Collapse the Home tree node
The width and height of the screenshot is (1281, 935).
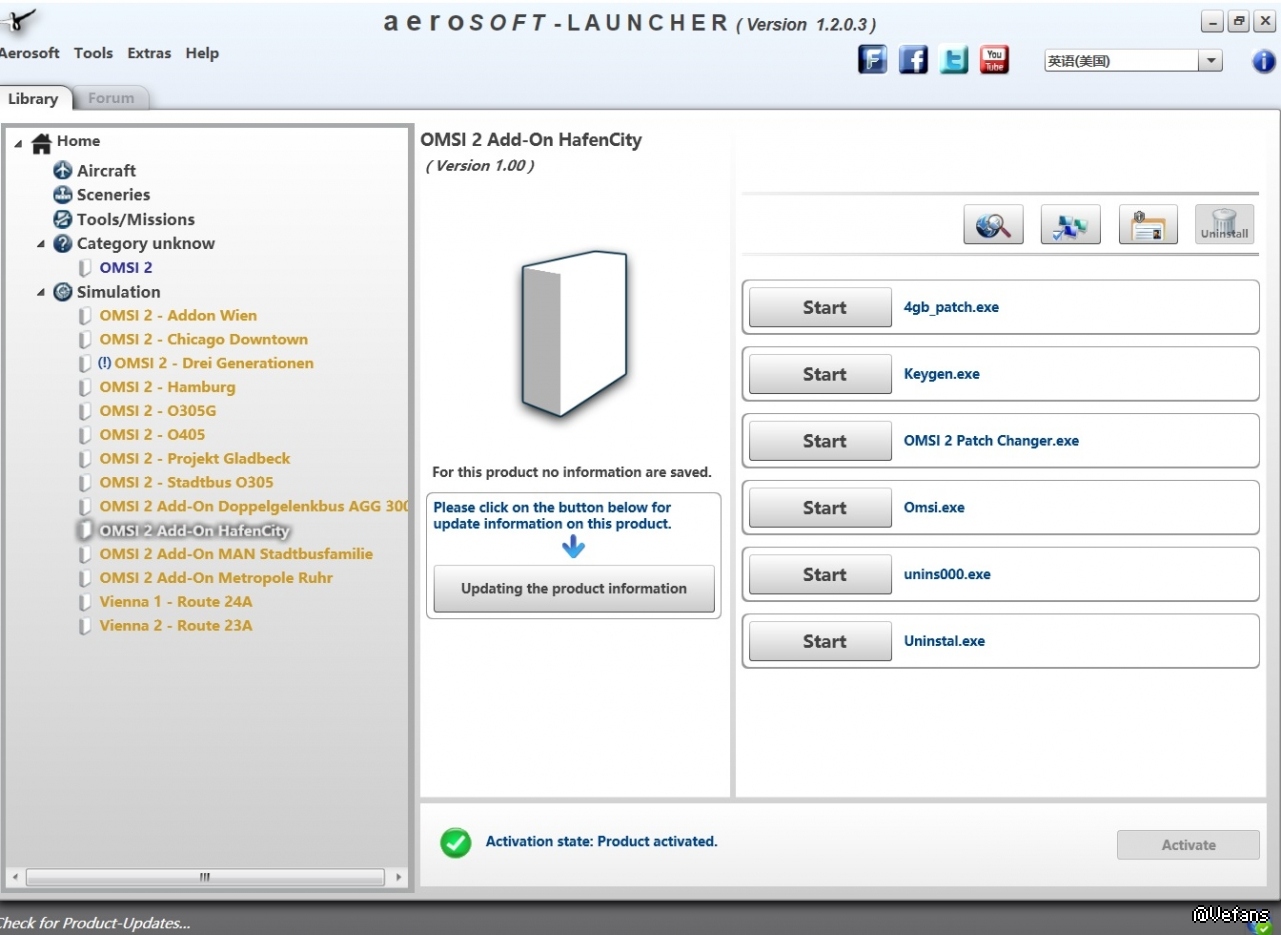[18, 143]
